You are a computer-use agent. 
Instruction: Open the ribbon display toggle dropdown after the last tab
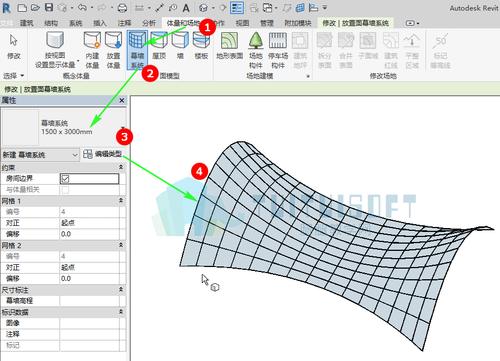tap(412, 23)
